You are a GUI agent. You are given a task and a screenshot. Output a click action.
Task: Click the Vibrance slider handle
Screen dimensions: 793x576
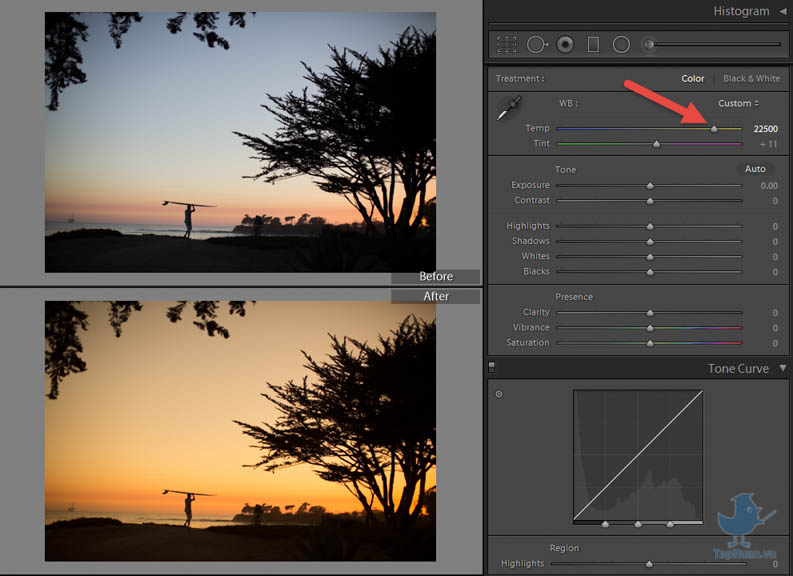click(650, 328)
